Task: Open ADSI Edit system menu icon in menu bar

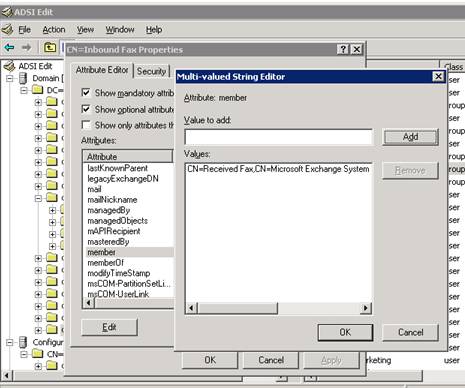Action: click(7, 30)
